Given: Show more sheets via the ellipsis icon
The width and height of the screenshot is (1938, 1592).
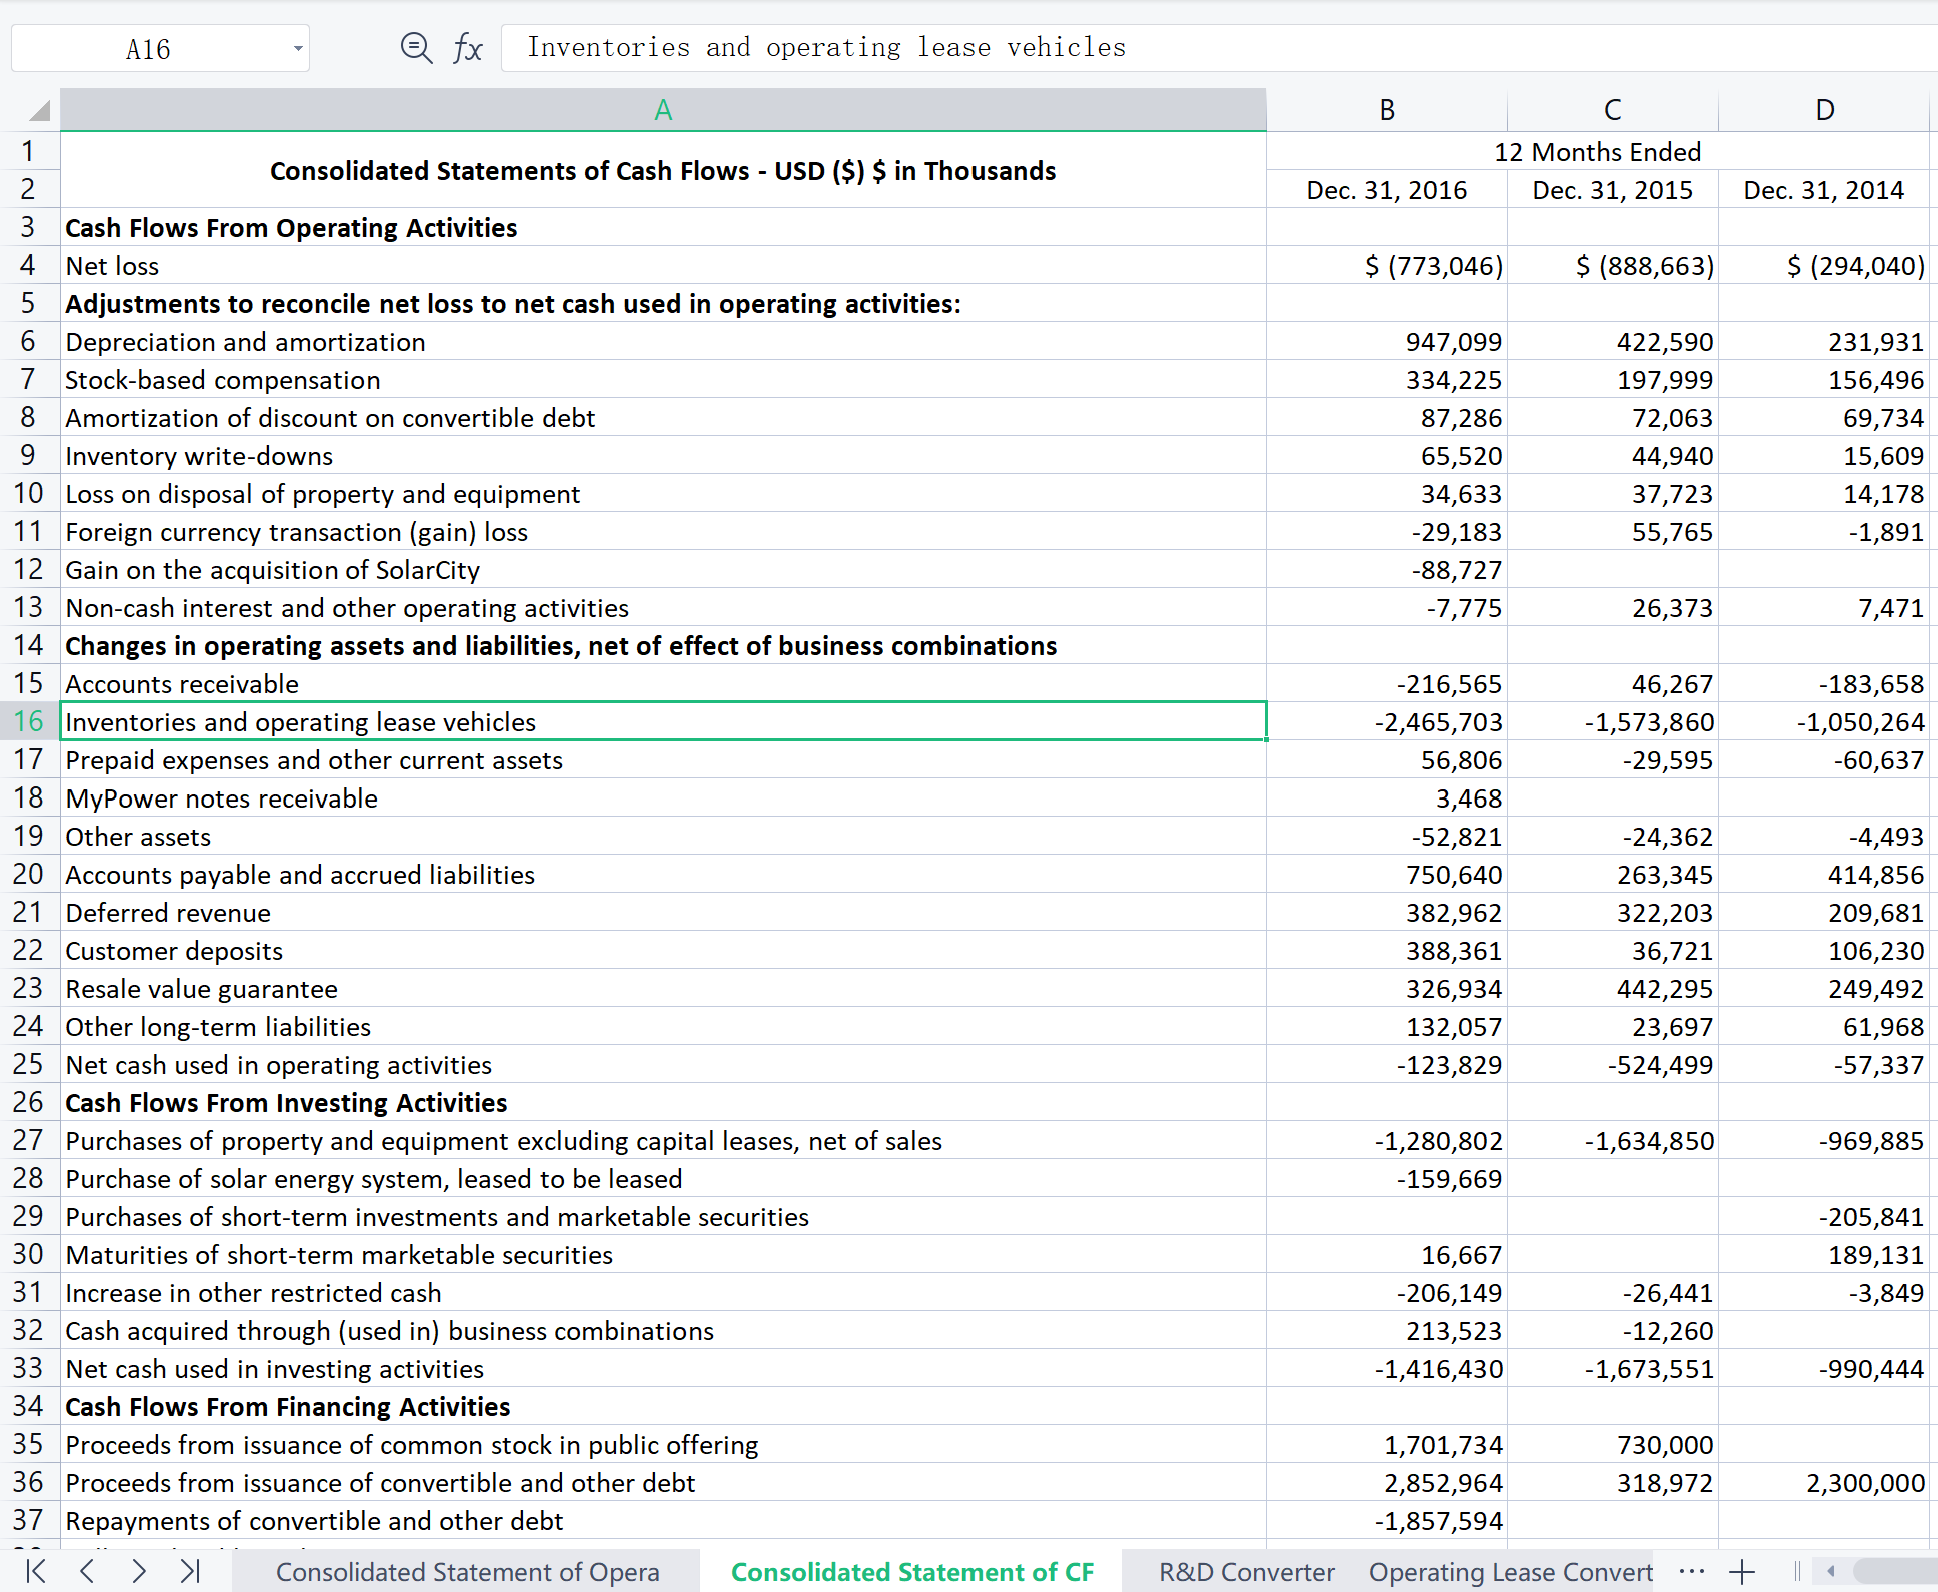Looking at the screenshot, I should (x=1692, y=1571).
